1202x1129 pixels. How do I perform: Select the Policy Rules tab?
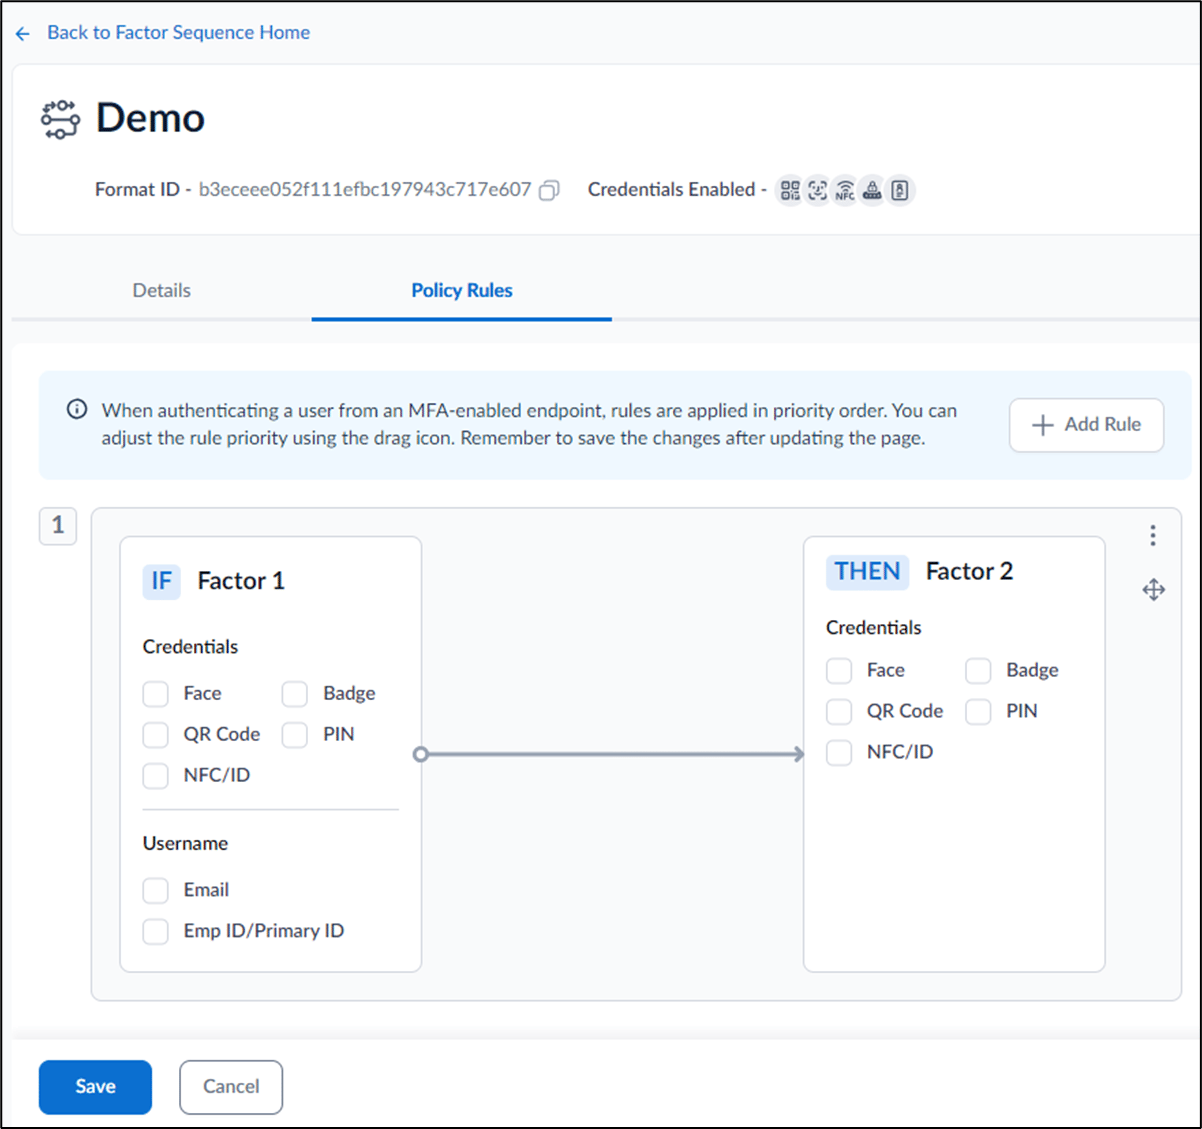pos(462,290)
